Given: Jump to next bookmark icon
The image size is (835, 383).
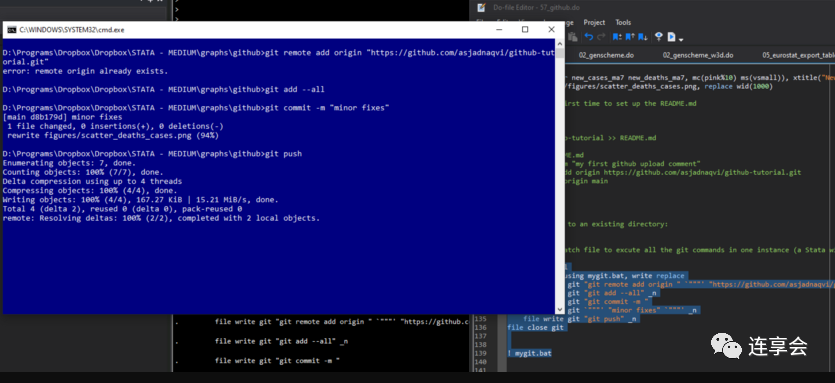Looking at the screenshot, I should (643, 37).
